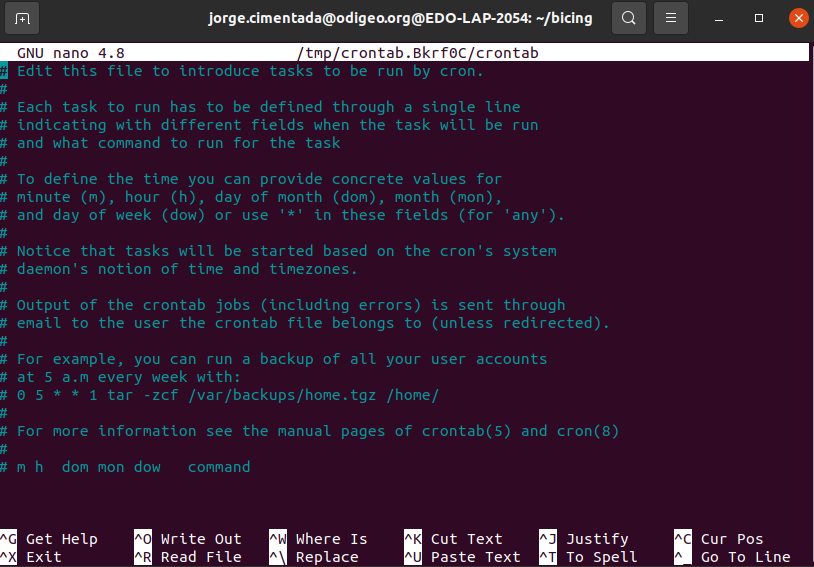Place cursor on the 'm h dom mon dow command' line

[133, 467]
